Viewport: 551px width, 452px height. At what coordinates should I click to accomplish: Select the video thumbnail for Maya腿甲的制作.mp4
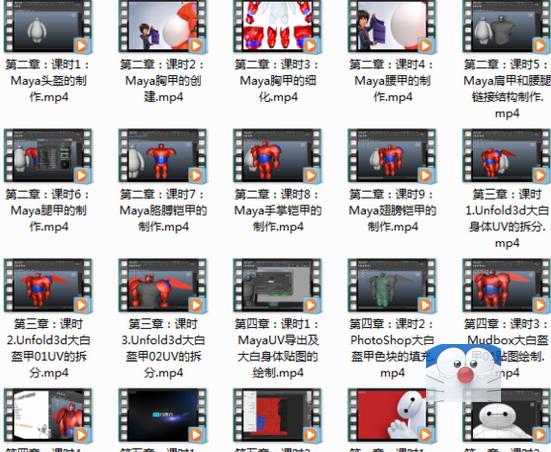coord(48,156)
